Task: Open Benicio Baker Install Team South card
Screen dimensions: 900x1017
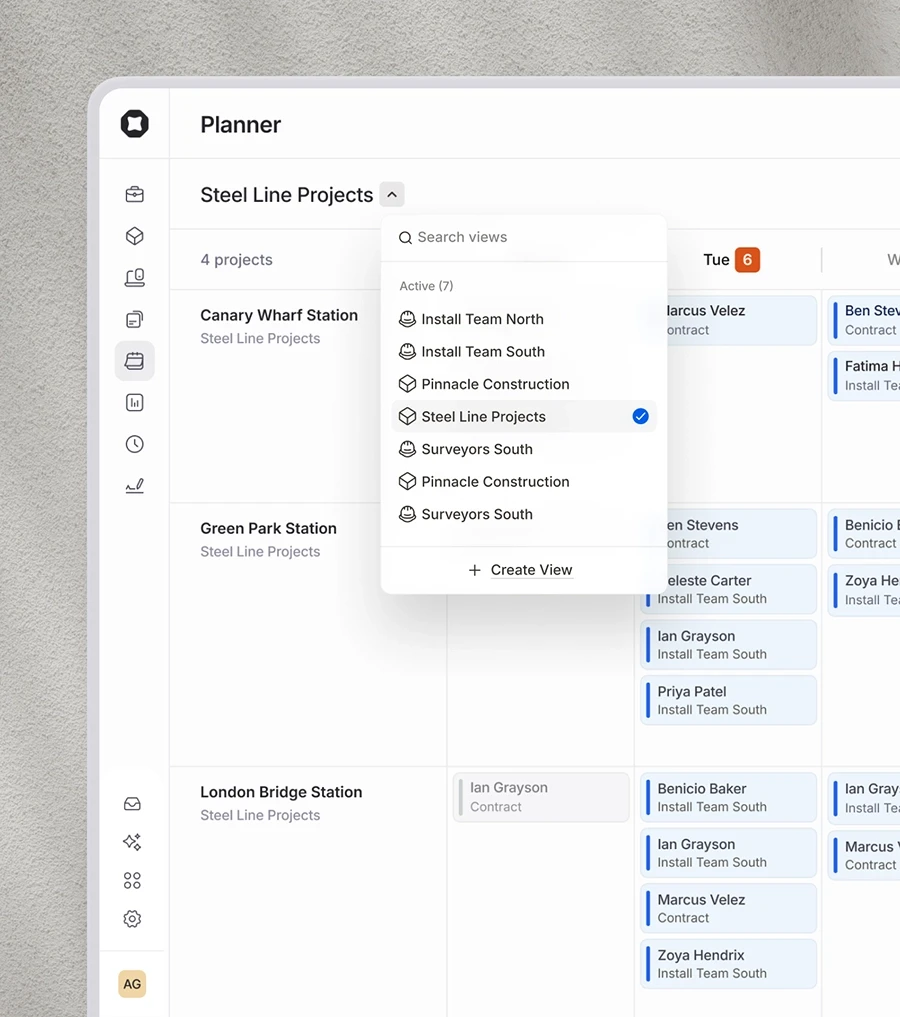Action: tap(729, 797)
